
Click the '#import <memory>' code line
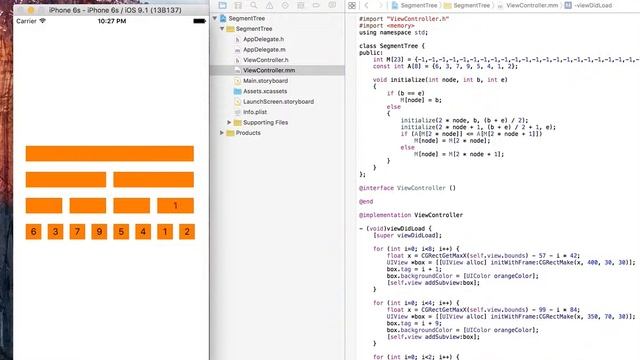387,26
